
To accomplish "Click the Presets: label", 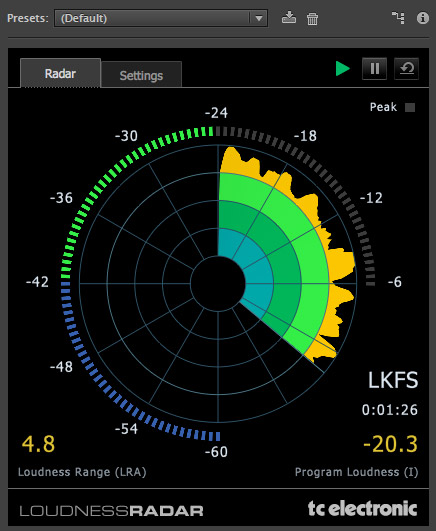I will (x=28, y=18).
